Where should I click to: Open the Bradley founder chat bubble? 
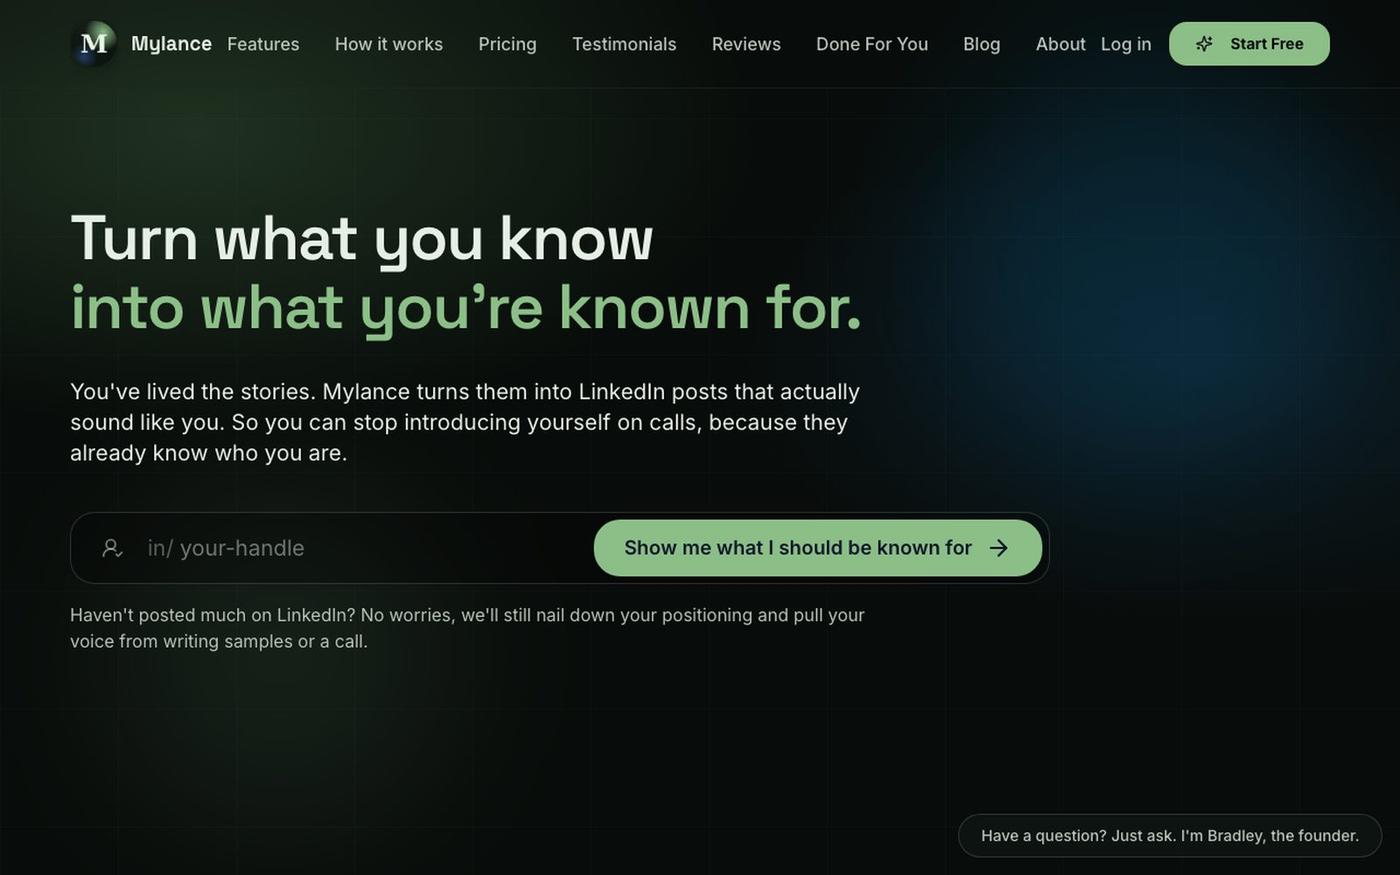[1170, 836]
